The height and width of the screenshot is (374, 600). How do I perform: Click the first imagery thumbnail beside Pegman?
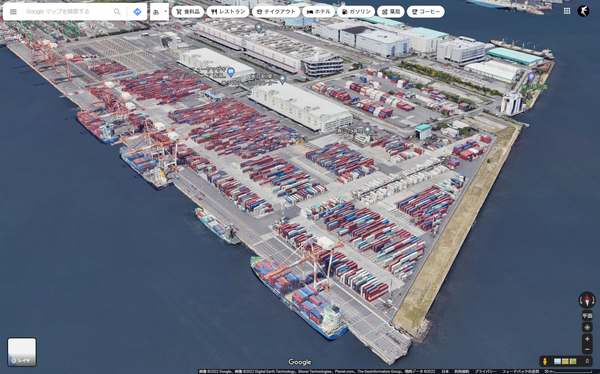[557, 361]
